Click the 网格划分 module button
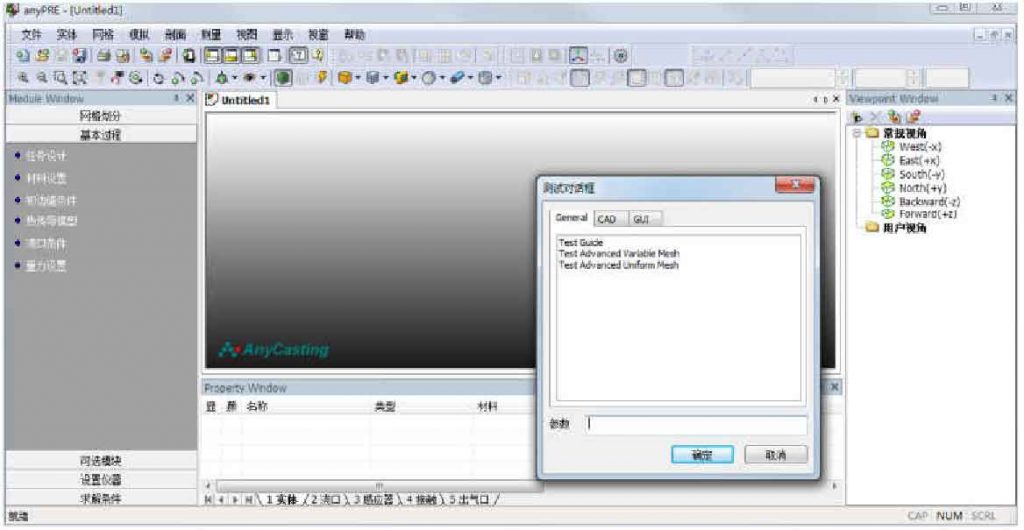The image size is (1024, 530). pyautogui.click(x=101, y=116)
